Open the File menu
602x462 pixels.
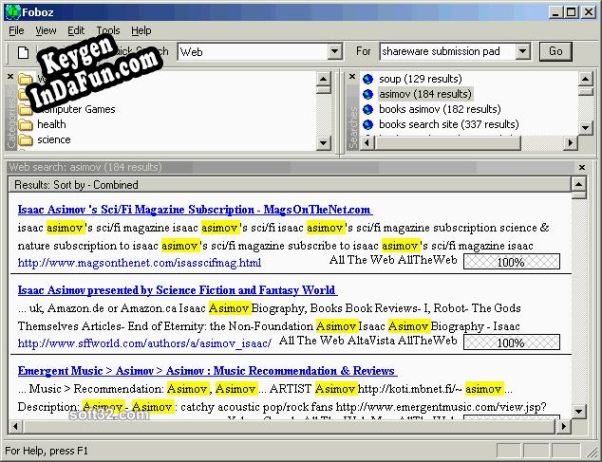pos(16,30)
